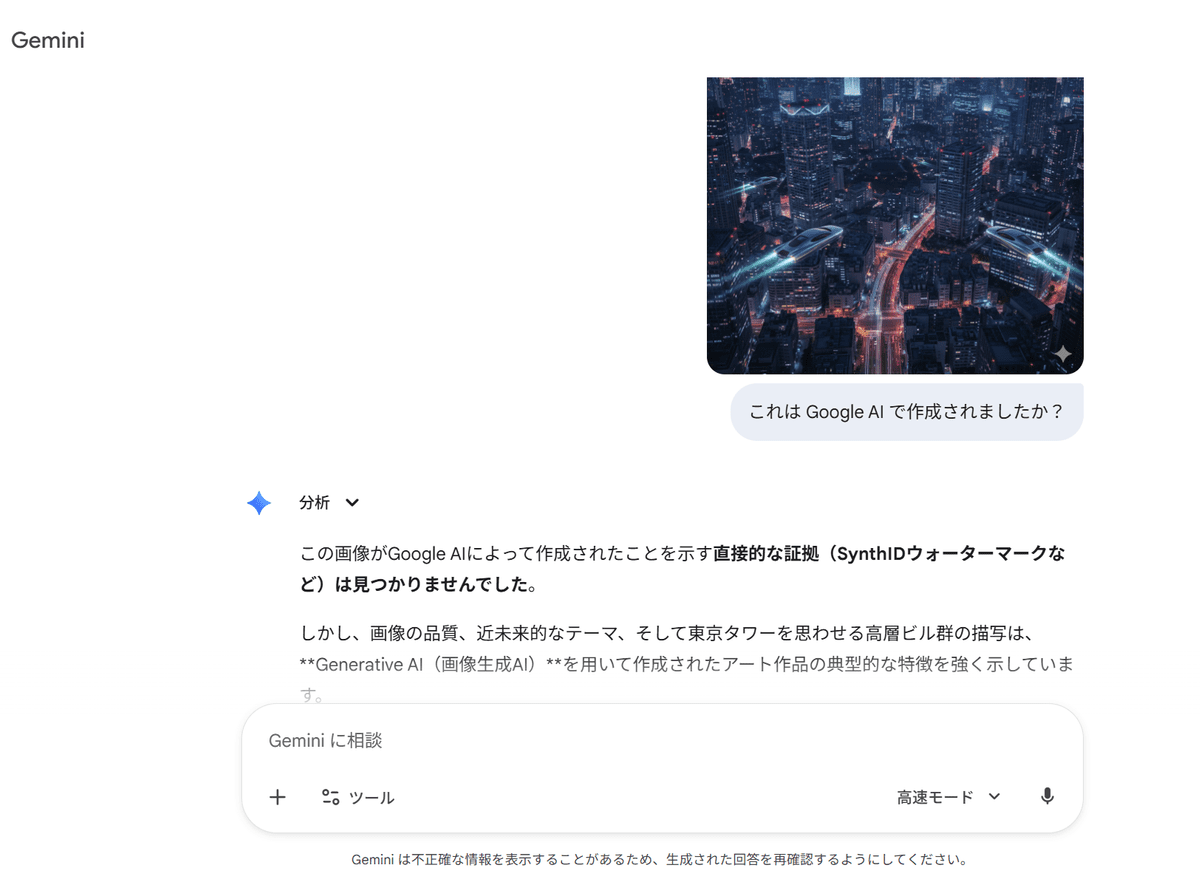This screenshot has width=1200, height=887.
Task: Open the uploaded night city image
Action: tap(895, 225)
